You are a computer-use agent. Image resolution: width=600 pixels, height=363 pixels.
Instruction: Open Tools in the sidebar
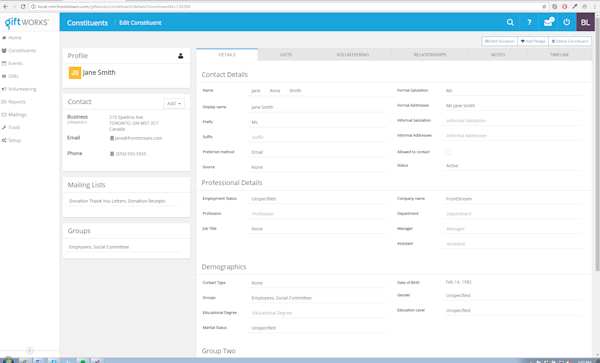tap(14, 127)
